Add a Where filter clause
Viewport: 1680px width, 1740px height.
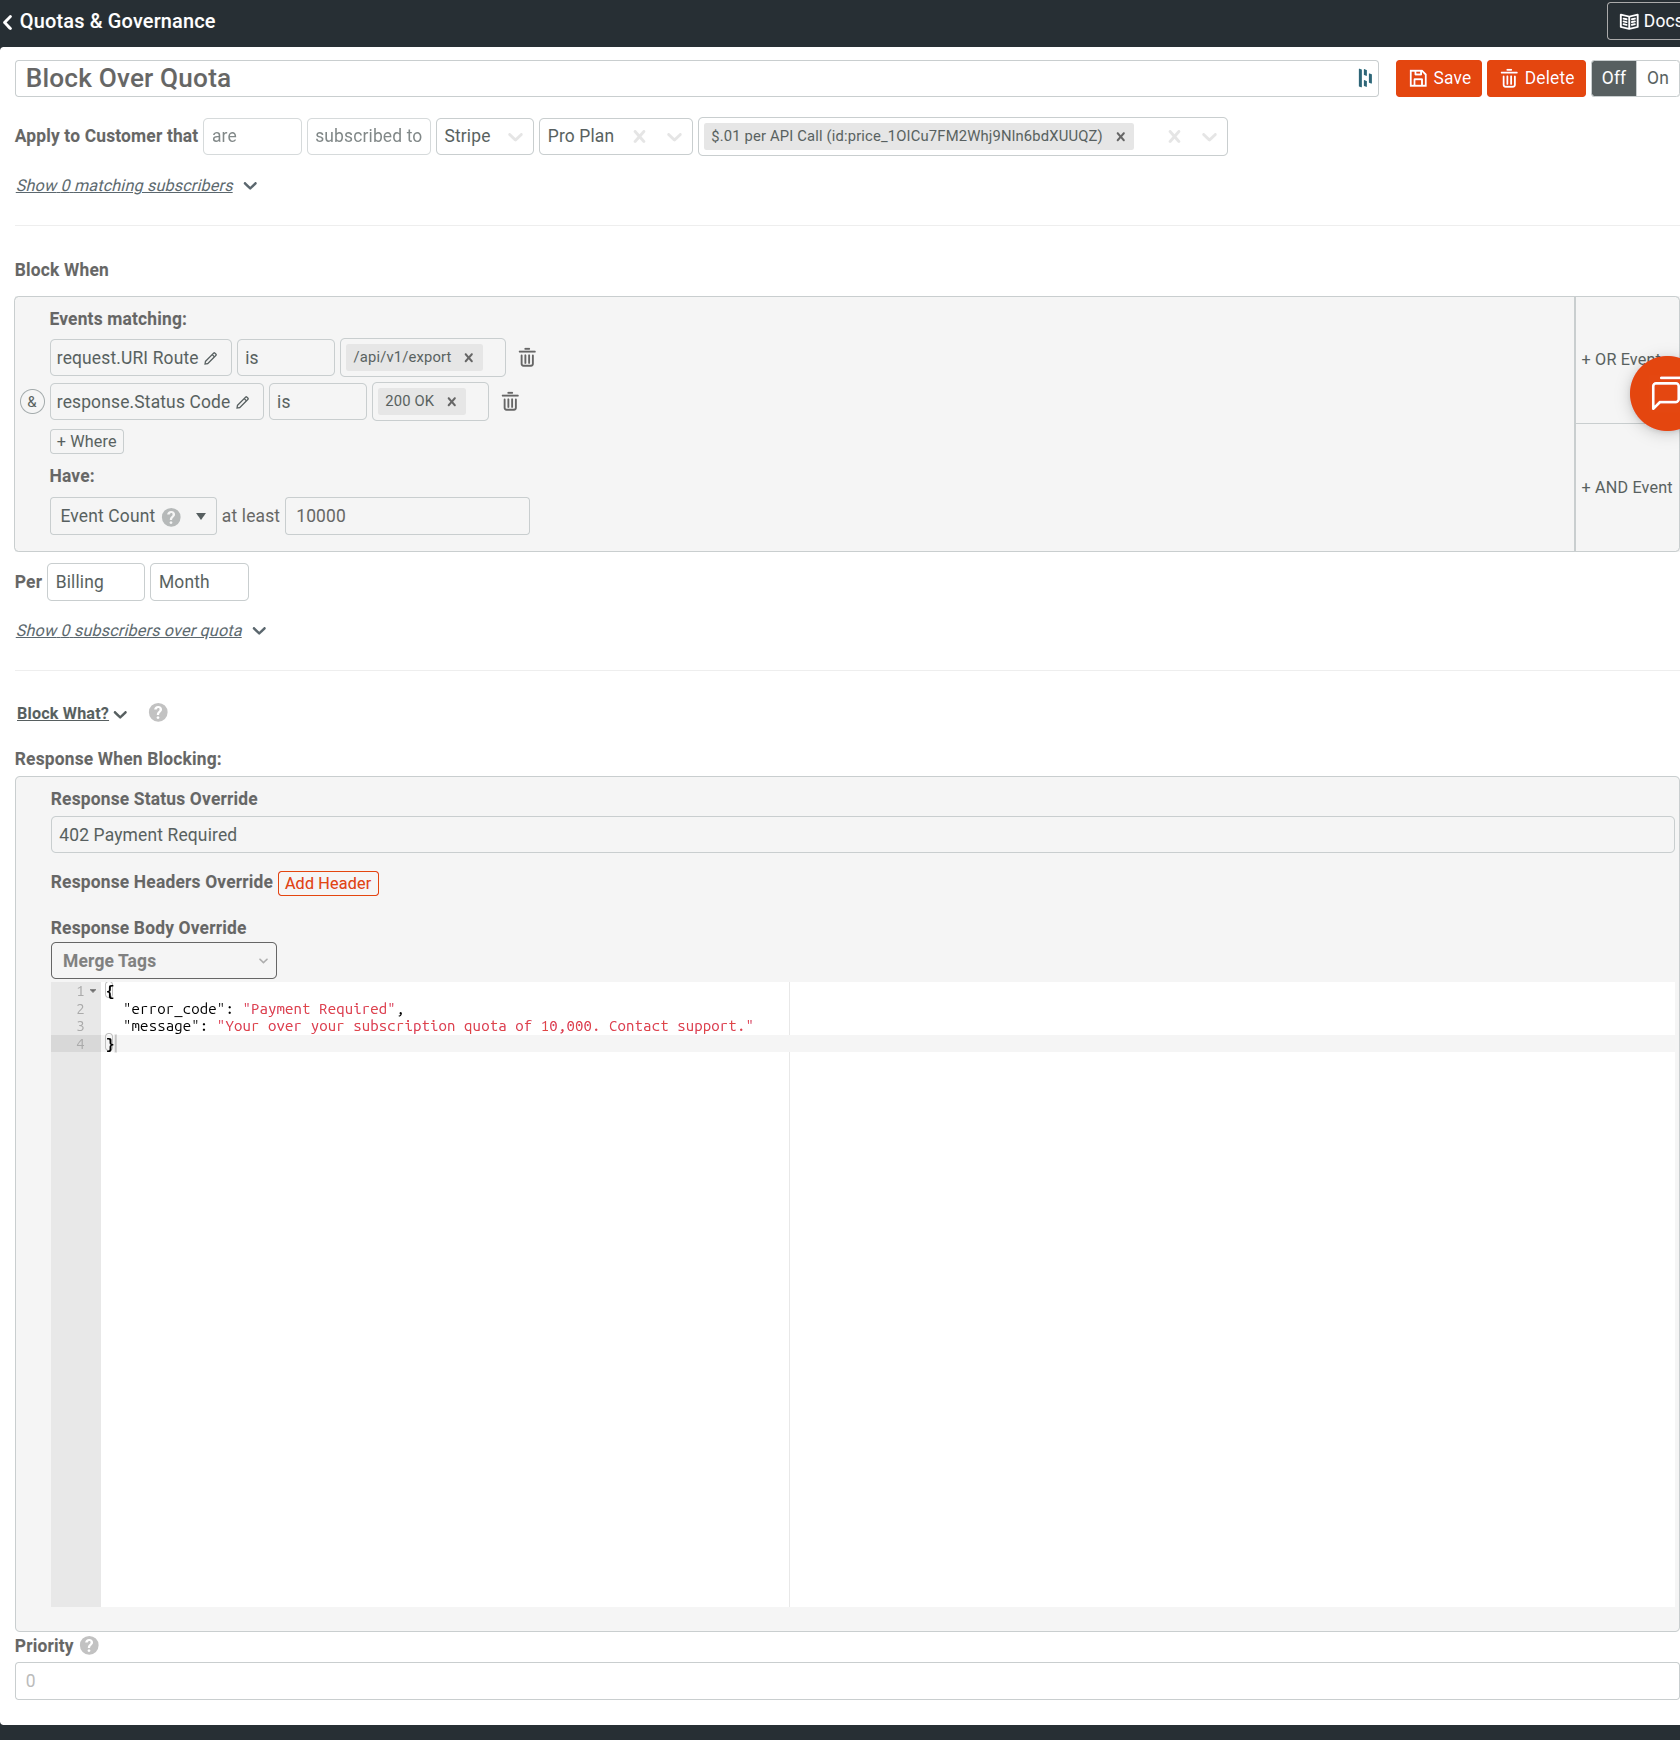[86, 441]
